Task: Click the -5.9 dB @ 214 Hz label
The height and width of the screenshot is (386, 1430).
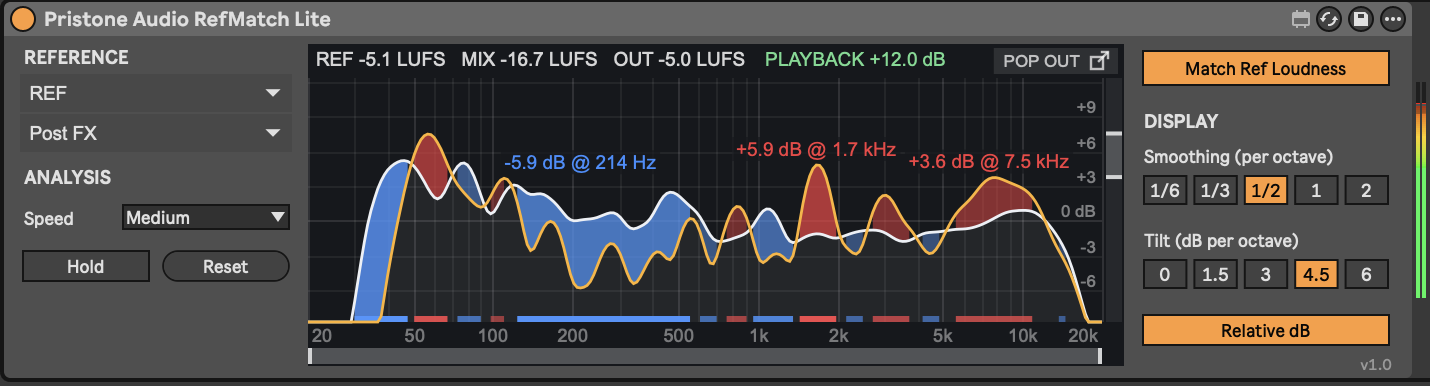Action: tap(580, 162)
